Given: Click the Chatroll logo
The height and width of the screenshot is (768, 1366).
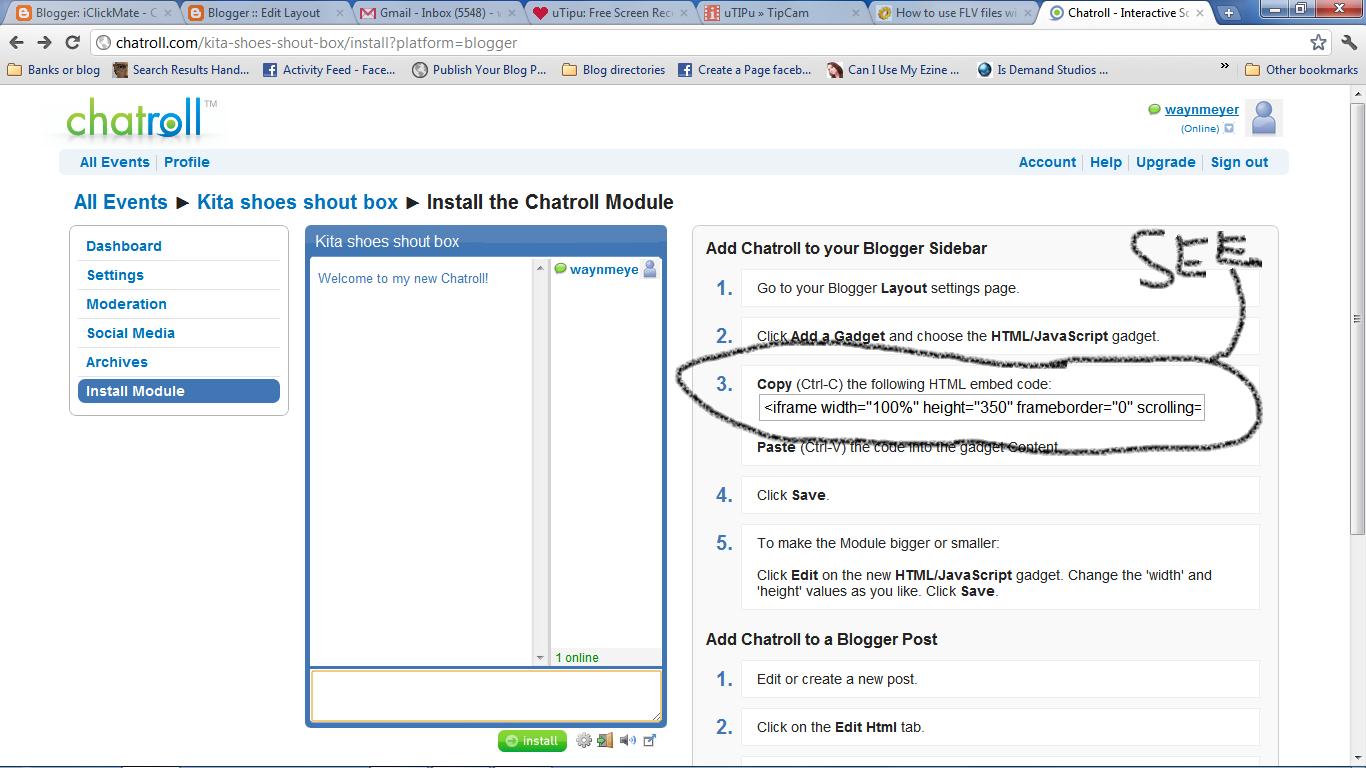Looking at the screenshot, I should (x=135, y=118).
